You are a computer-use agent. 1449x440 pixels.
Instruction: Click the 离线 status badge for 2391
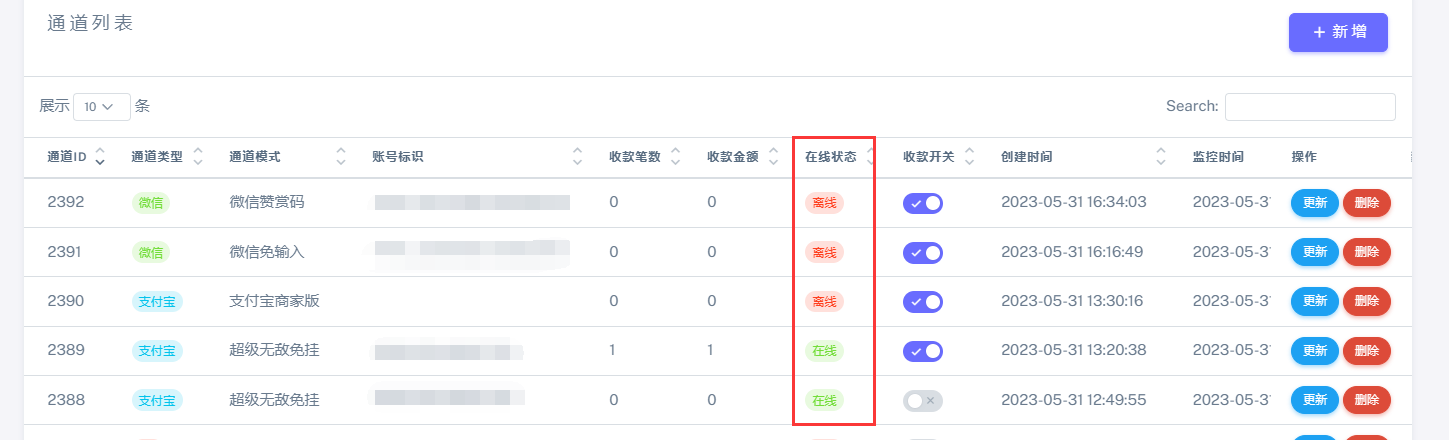825,252
